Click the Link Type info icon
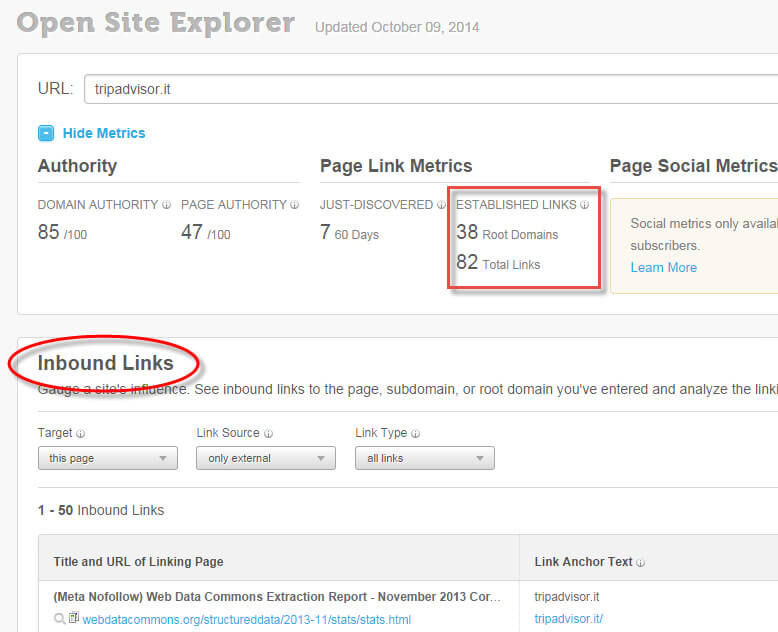 tap(415, 434)
